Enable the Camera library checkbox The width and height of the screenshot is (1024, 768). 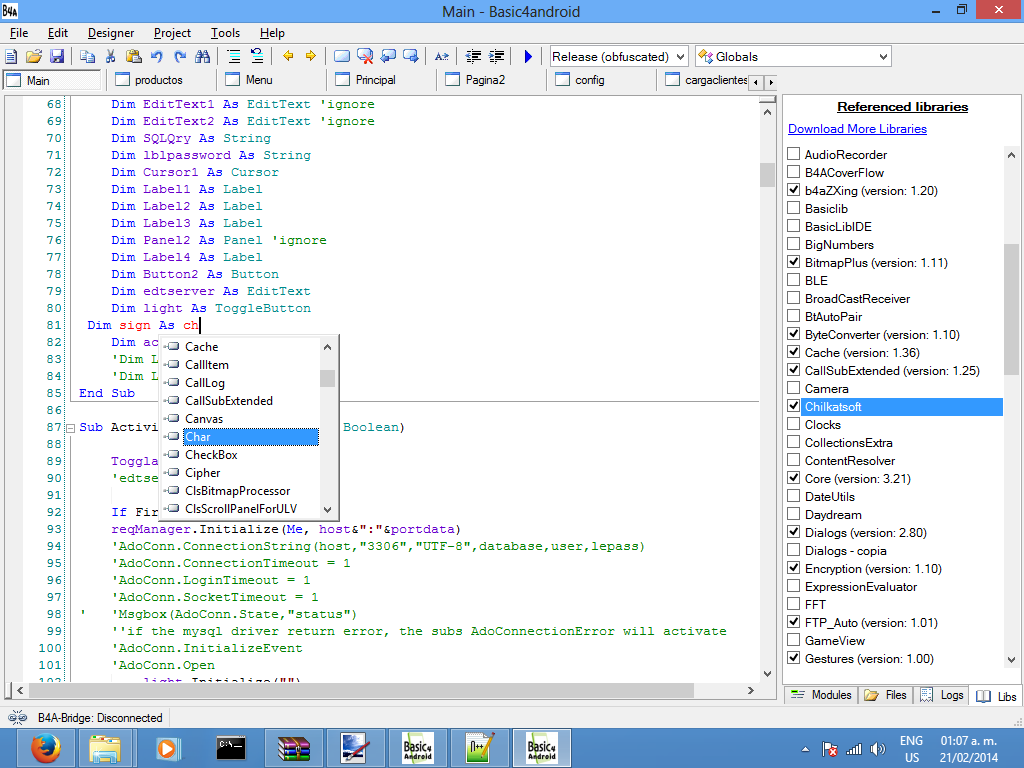coord(794,389)
